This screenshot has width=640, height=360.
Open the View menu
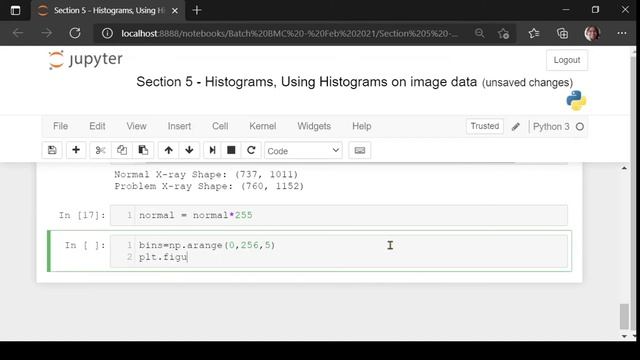coord(136,126)
